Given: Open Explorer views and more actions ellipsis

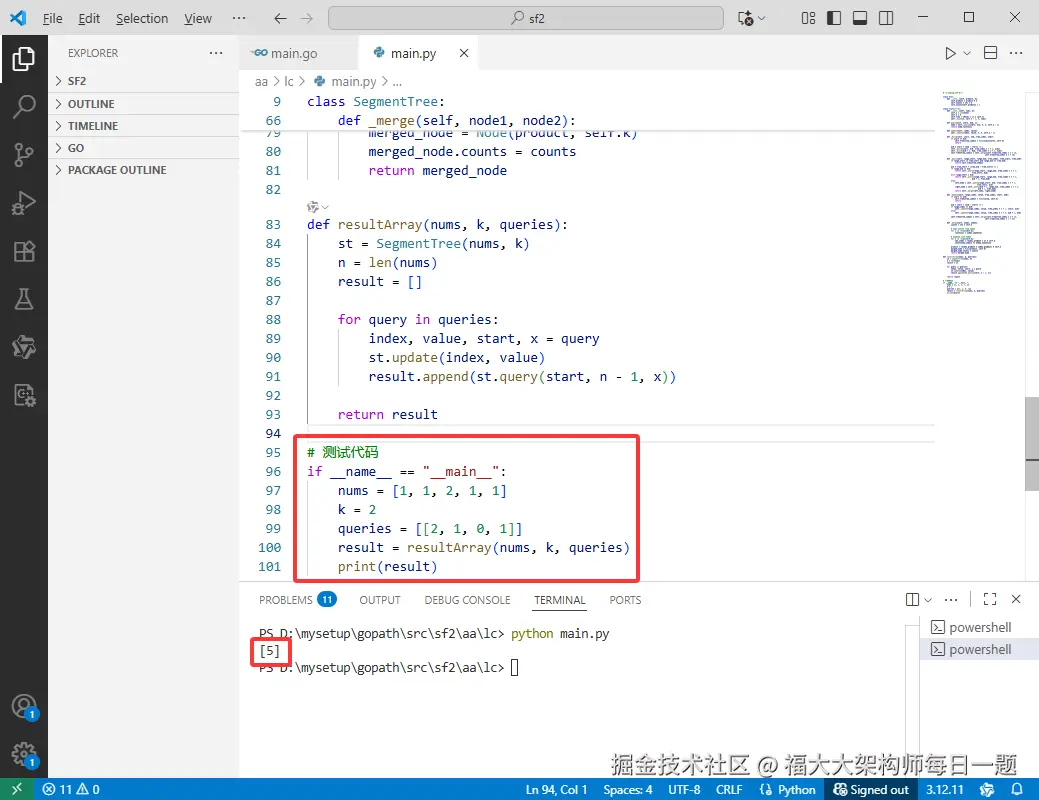Looking at the screenshot, I should pos(216,53).
